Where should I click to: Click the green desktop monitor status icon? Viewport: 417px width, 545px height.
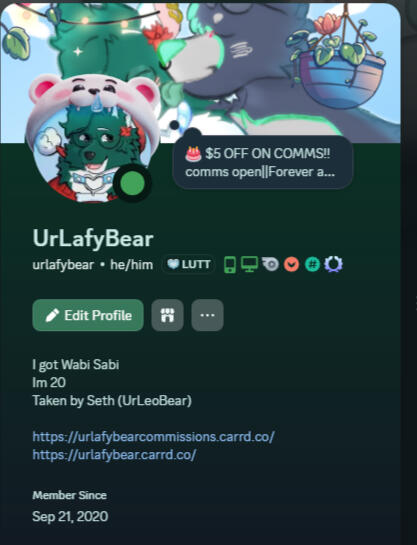pos(250,264)
